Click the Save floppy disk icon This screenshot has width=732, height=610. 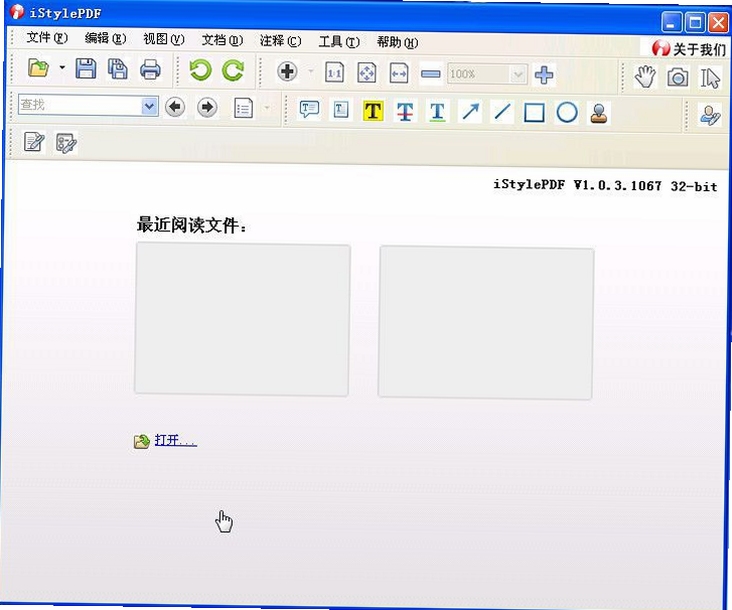coord(86,69)
